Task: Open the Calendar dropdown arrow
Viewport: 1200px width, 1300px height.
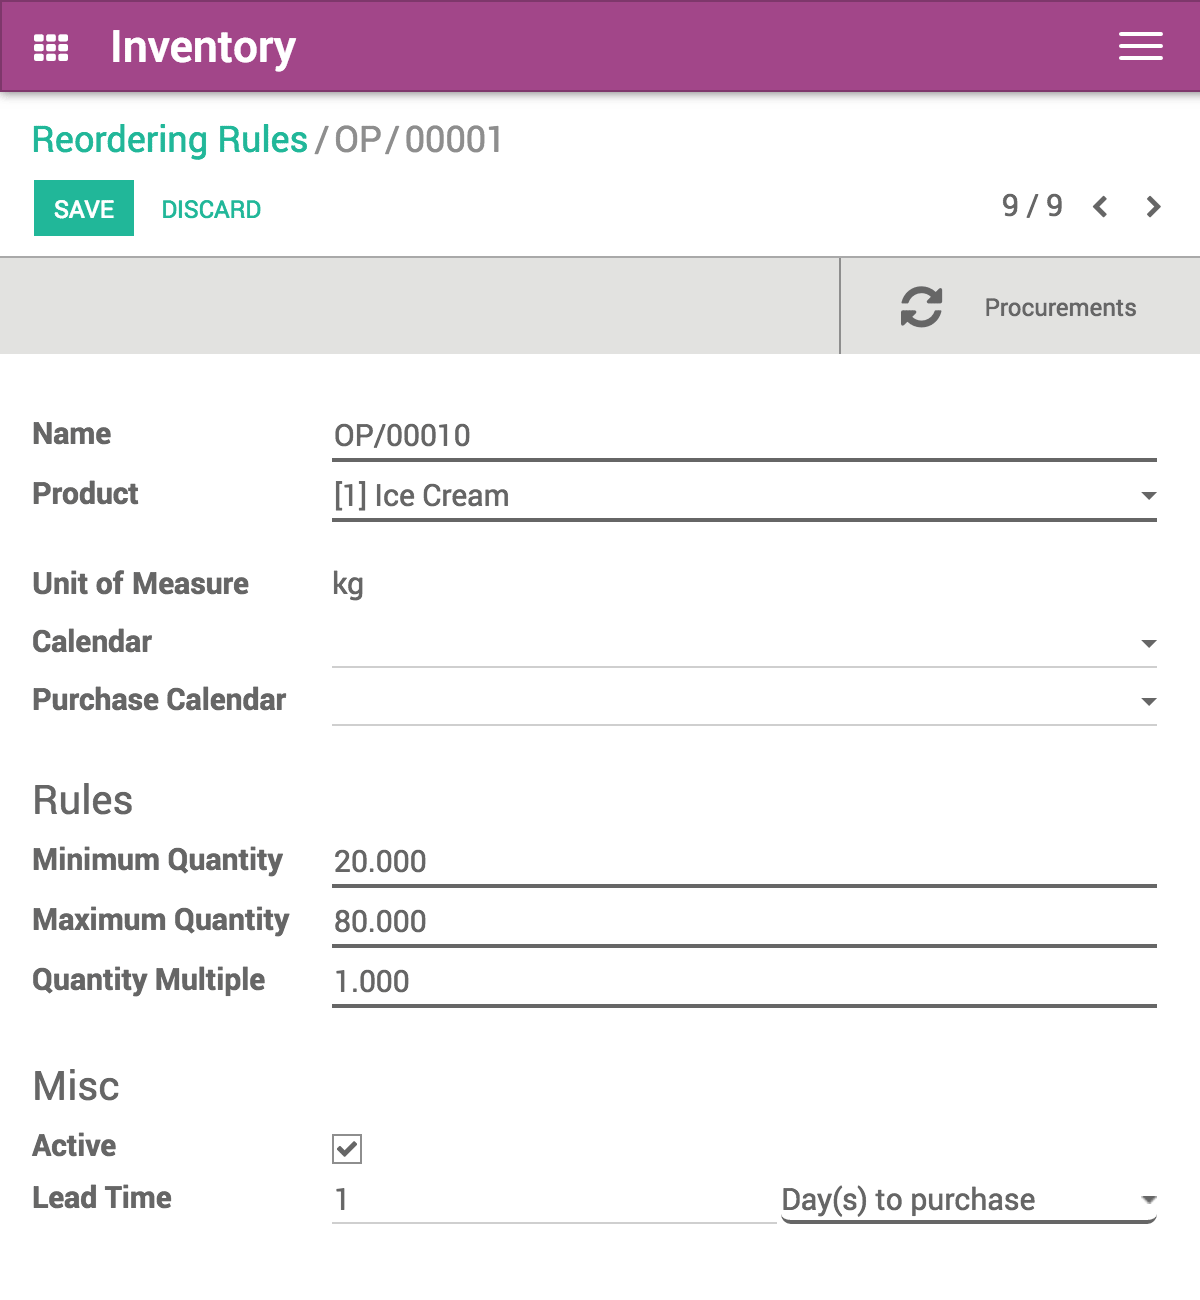Action: point(1148,643)
